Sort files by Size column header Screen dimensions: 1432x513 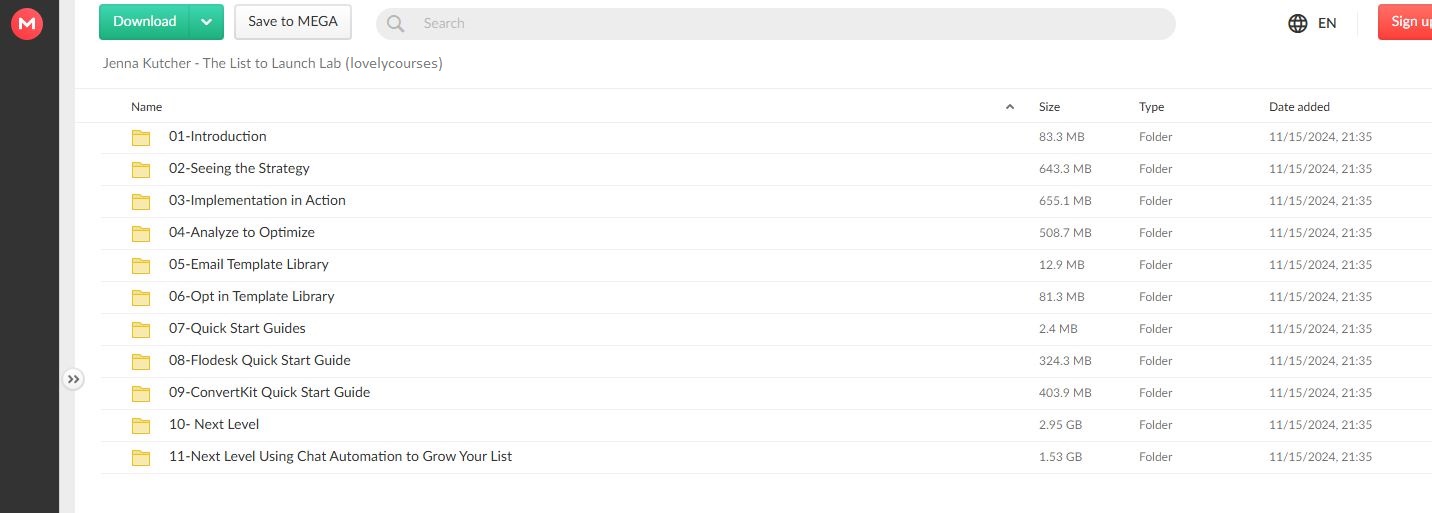click(x=1049, y=107)
